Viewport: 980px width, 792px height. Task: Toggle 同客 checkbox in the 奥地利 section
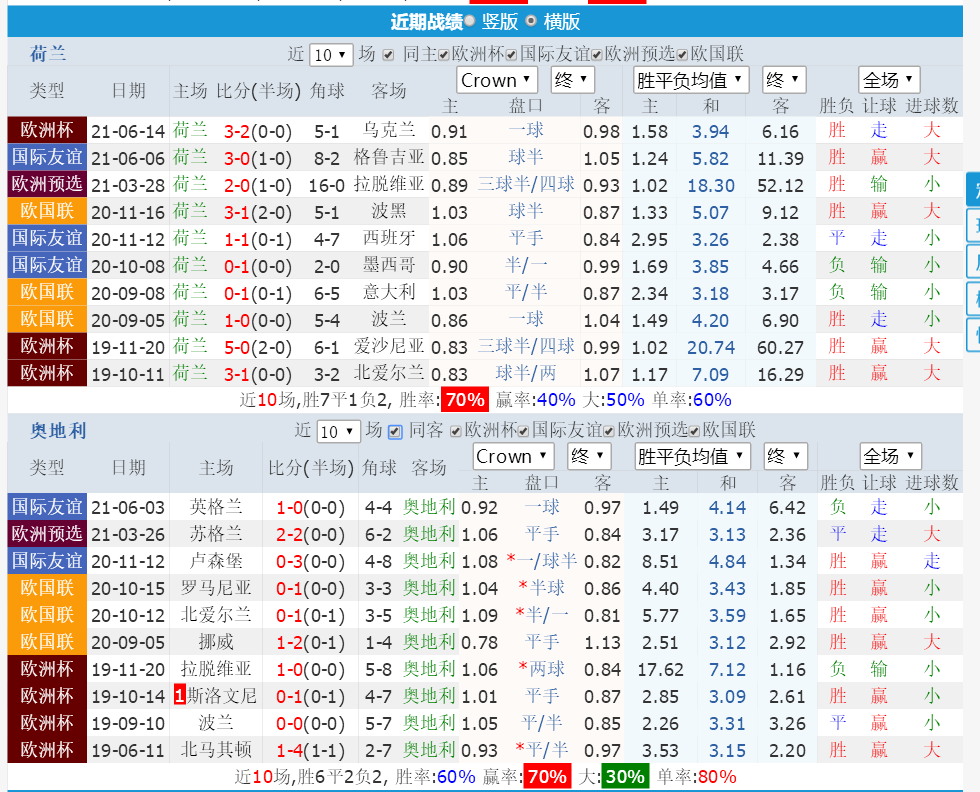395,431
